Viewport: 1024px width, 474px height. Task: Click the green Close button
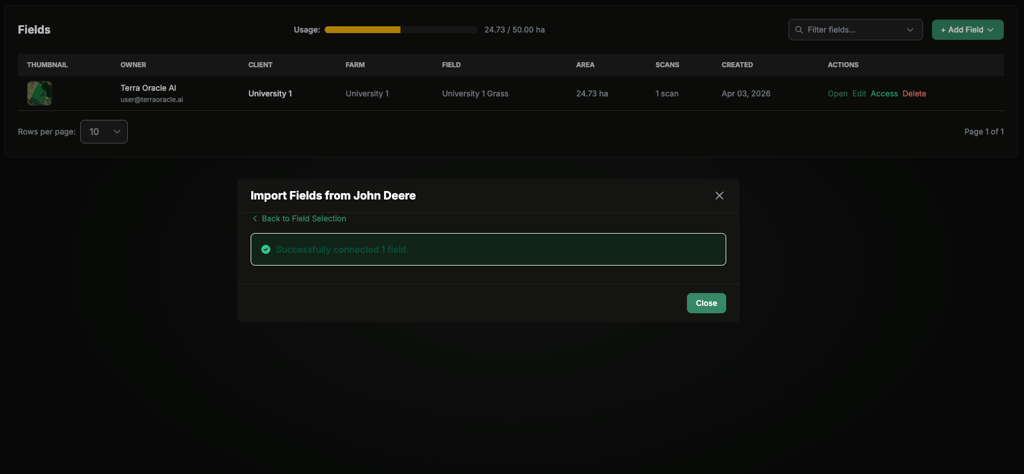tap(706, 303)
